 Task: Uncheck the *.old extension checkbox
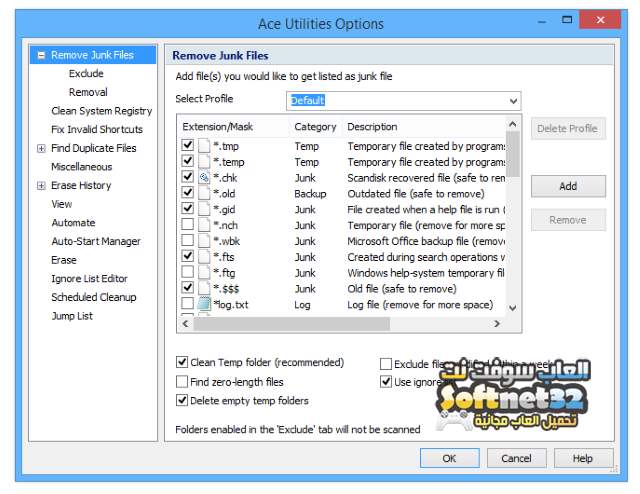tap(187, 192)
